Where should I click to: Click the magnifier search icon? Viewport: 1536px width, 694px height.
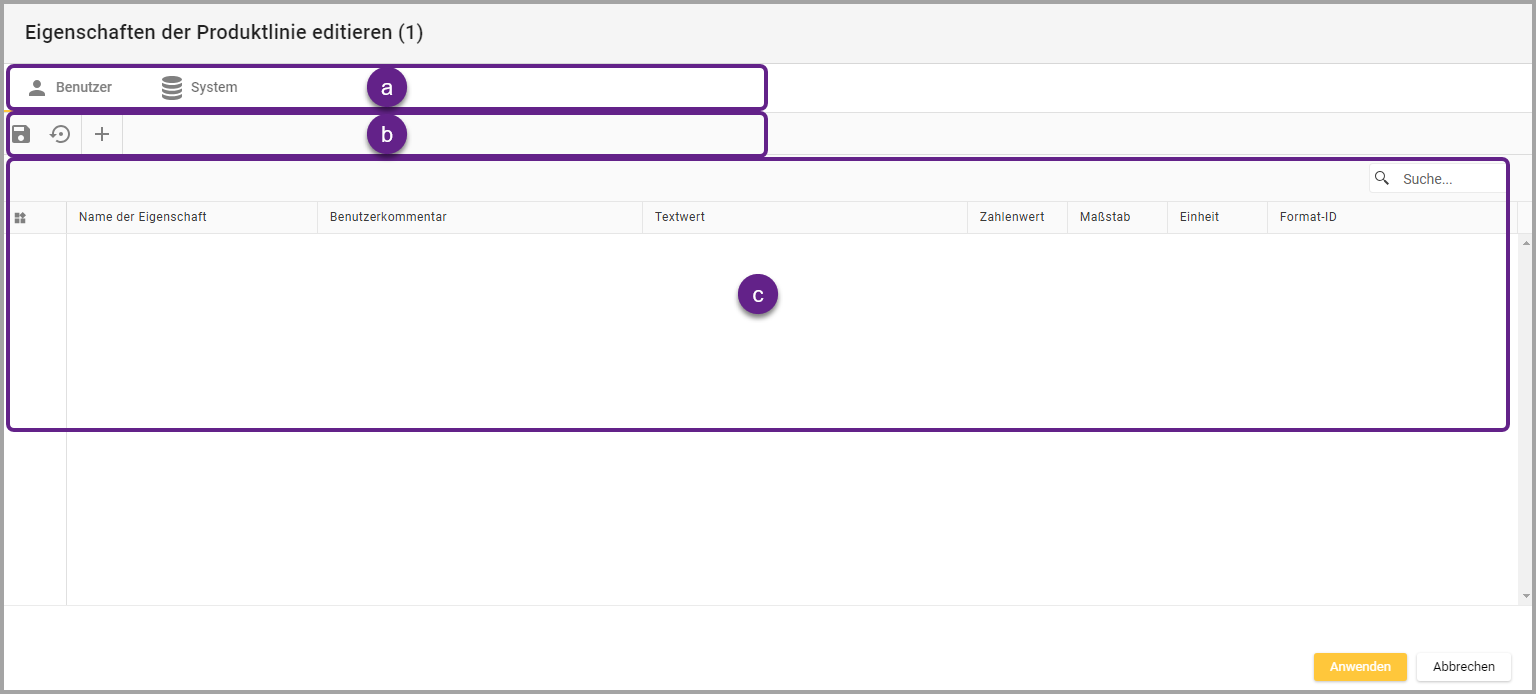[1382, 178]
